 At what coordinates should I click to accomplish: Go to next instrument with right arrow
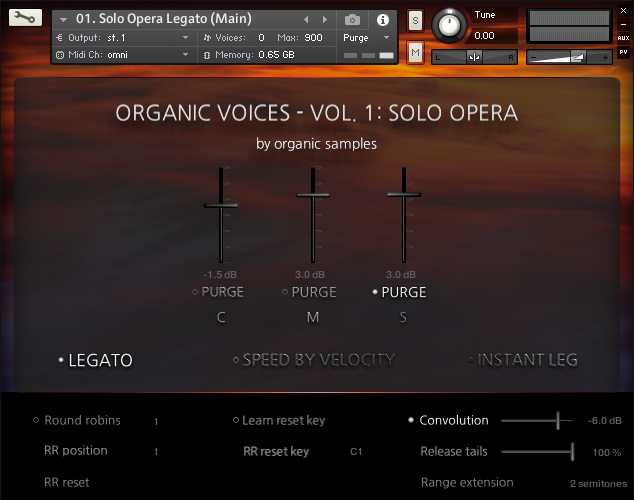point(324,19)
